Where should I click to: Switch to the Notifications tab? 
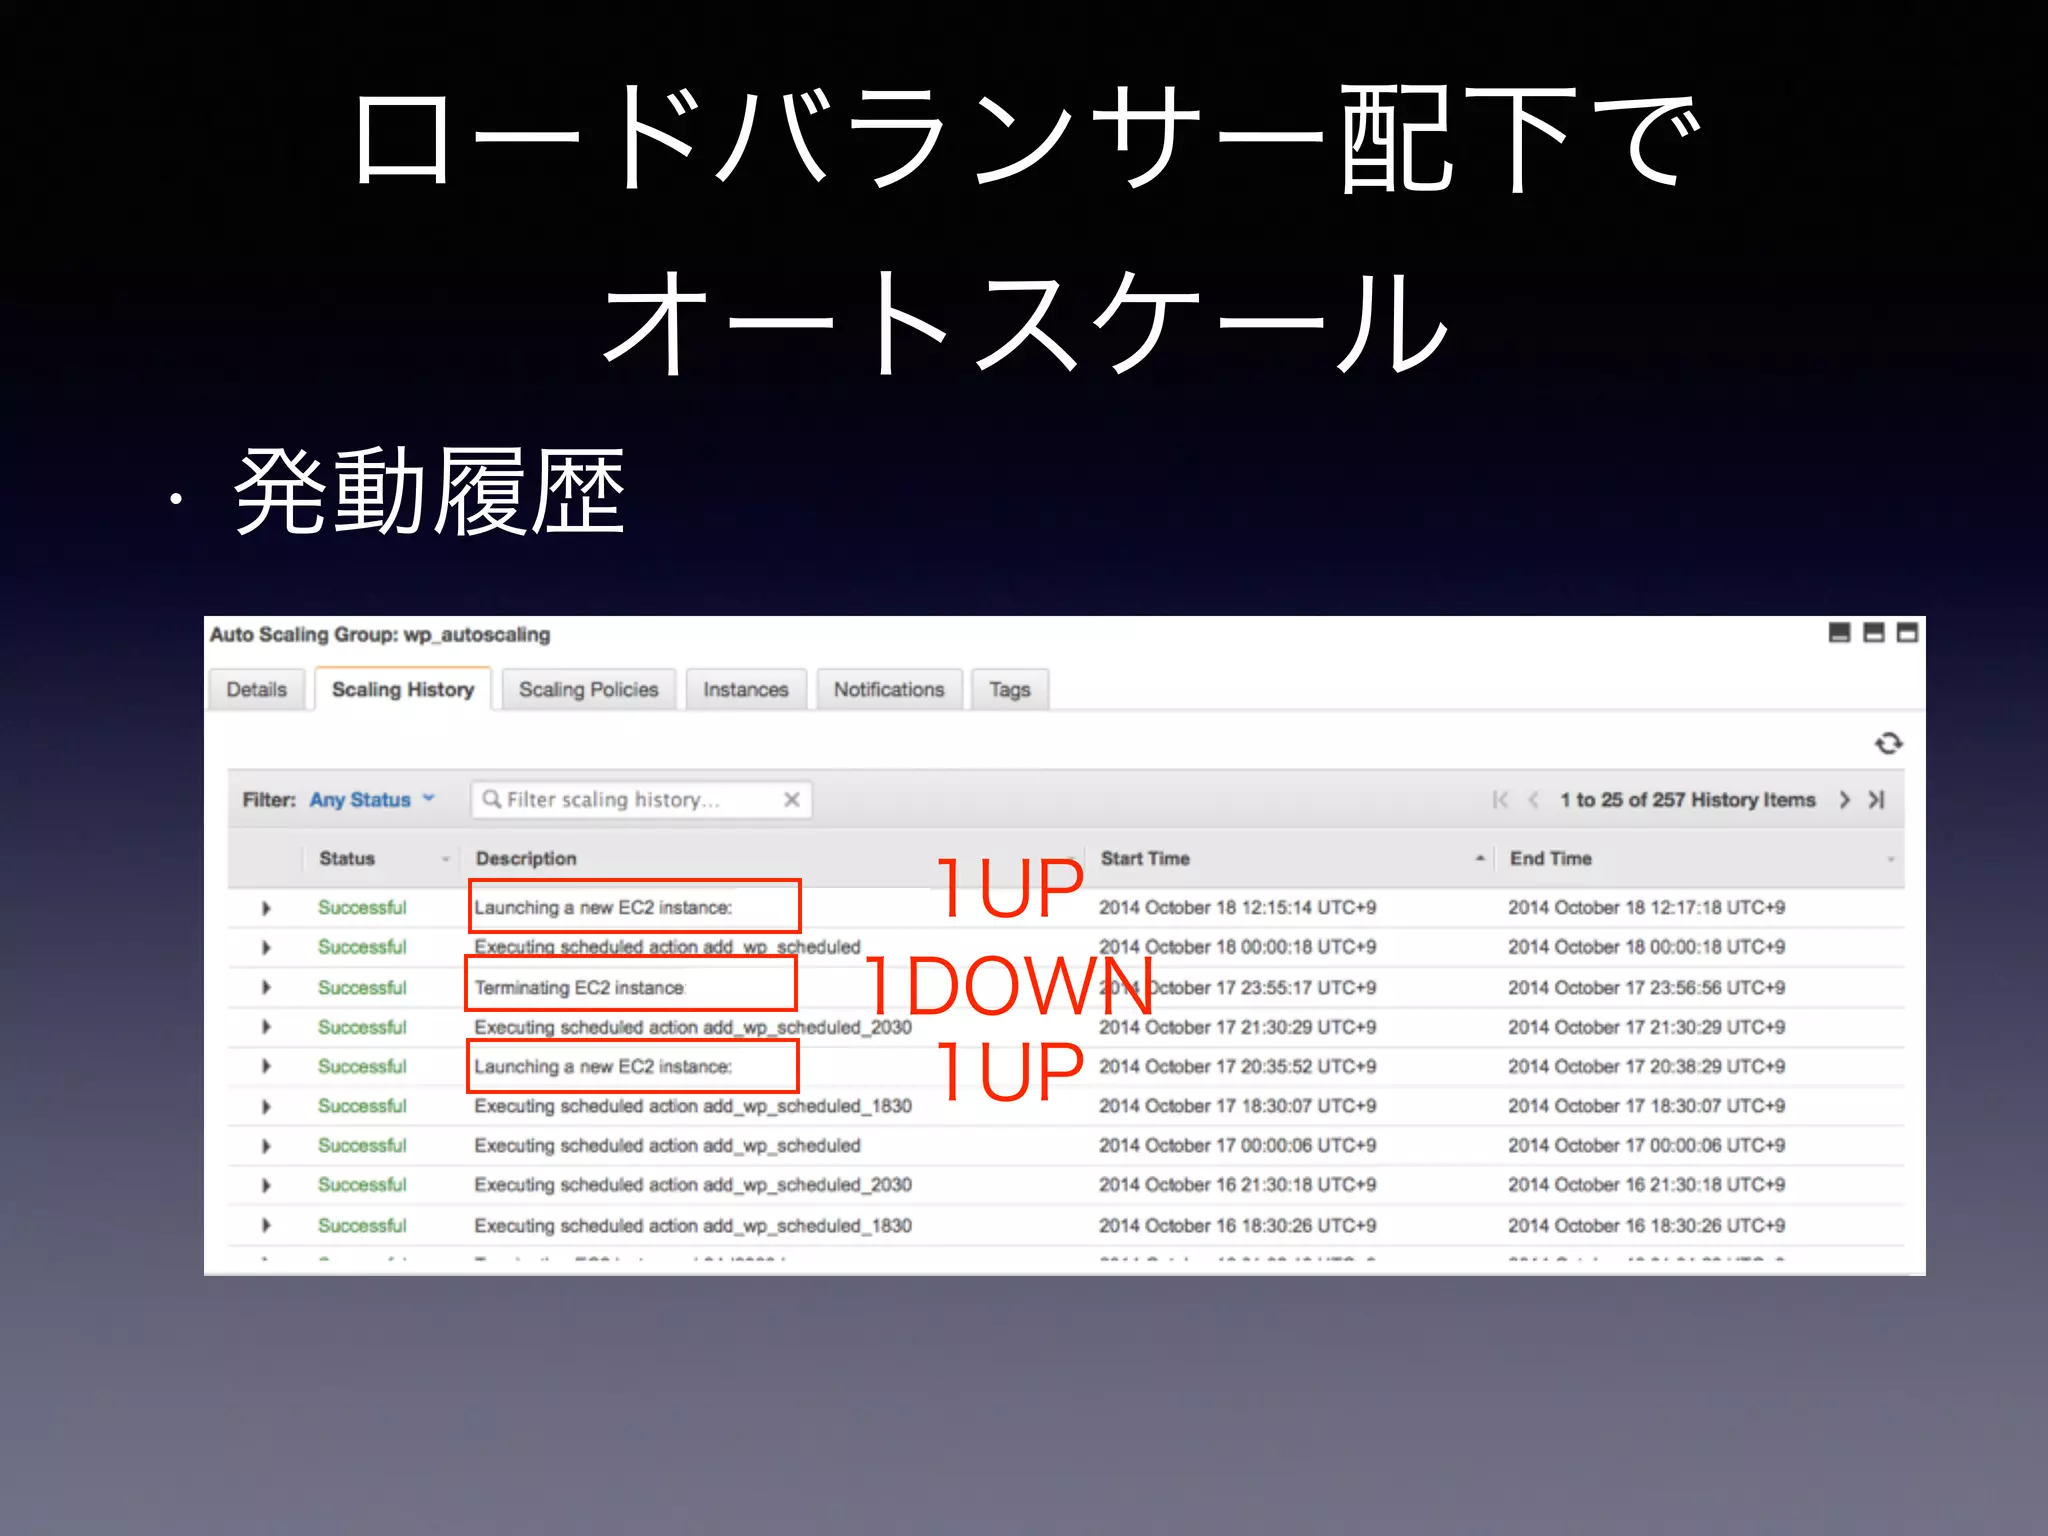pos(889,689)
